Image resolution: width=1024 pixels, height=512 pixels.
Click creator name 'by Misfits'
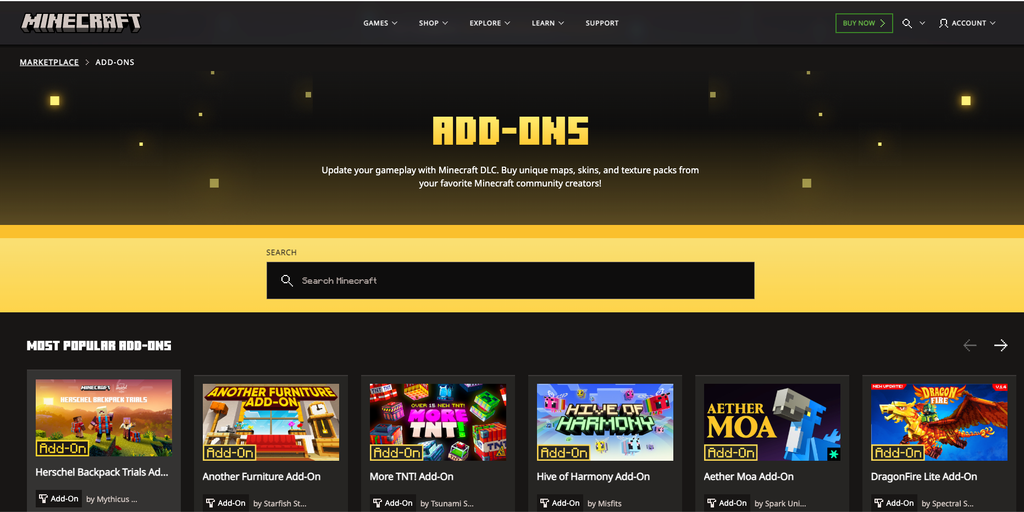[x=605, y=504]
